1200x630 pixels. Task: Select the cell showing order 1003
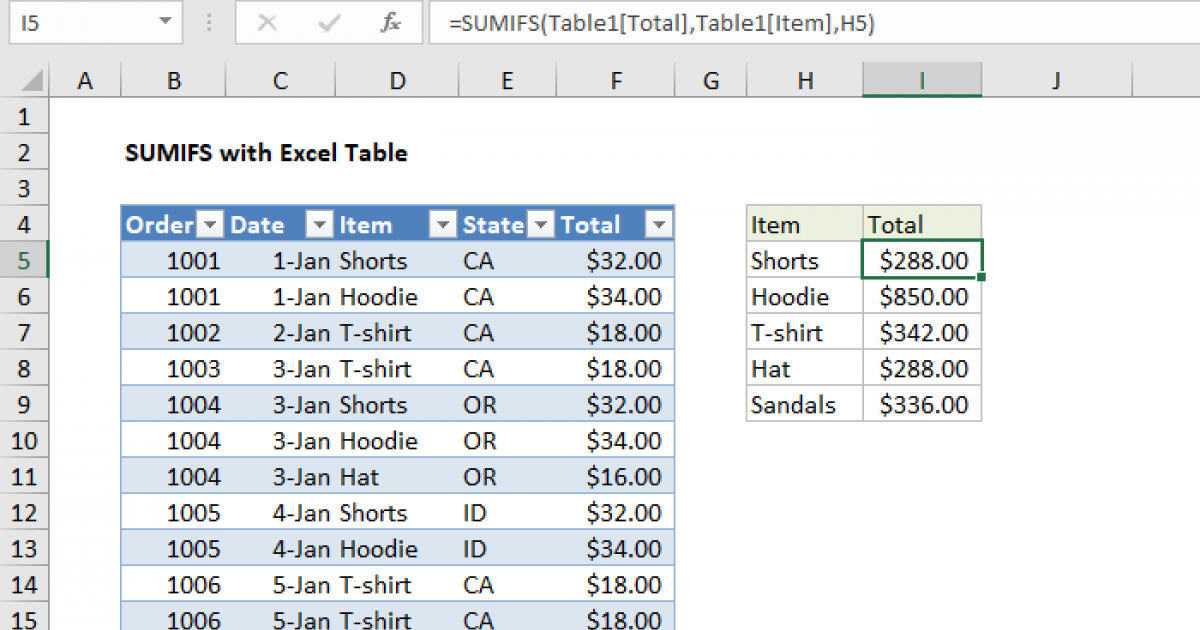173,368
